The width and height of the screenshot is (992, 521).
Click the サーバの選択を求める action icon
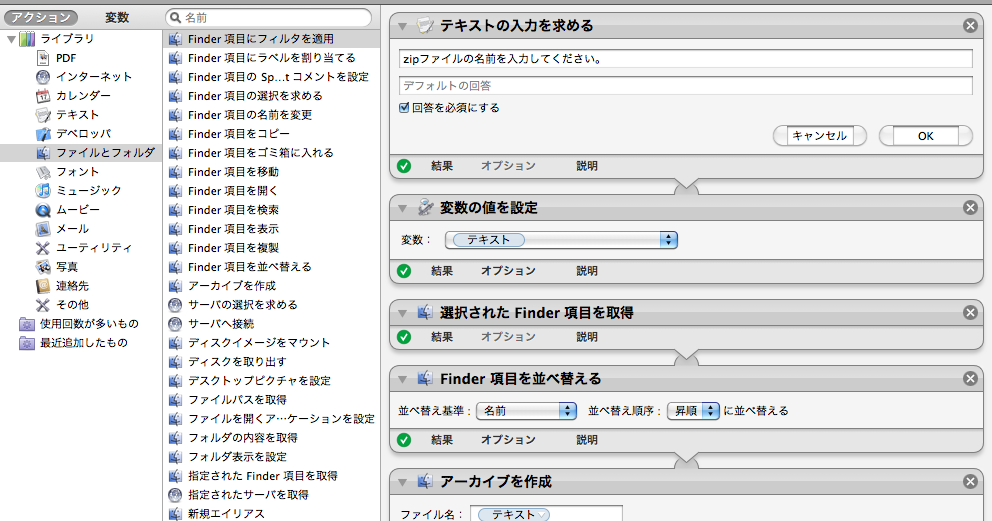pos(175,305)
